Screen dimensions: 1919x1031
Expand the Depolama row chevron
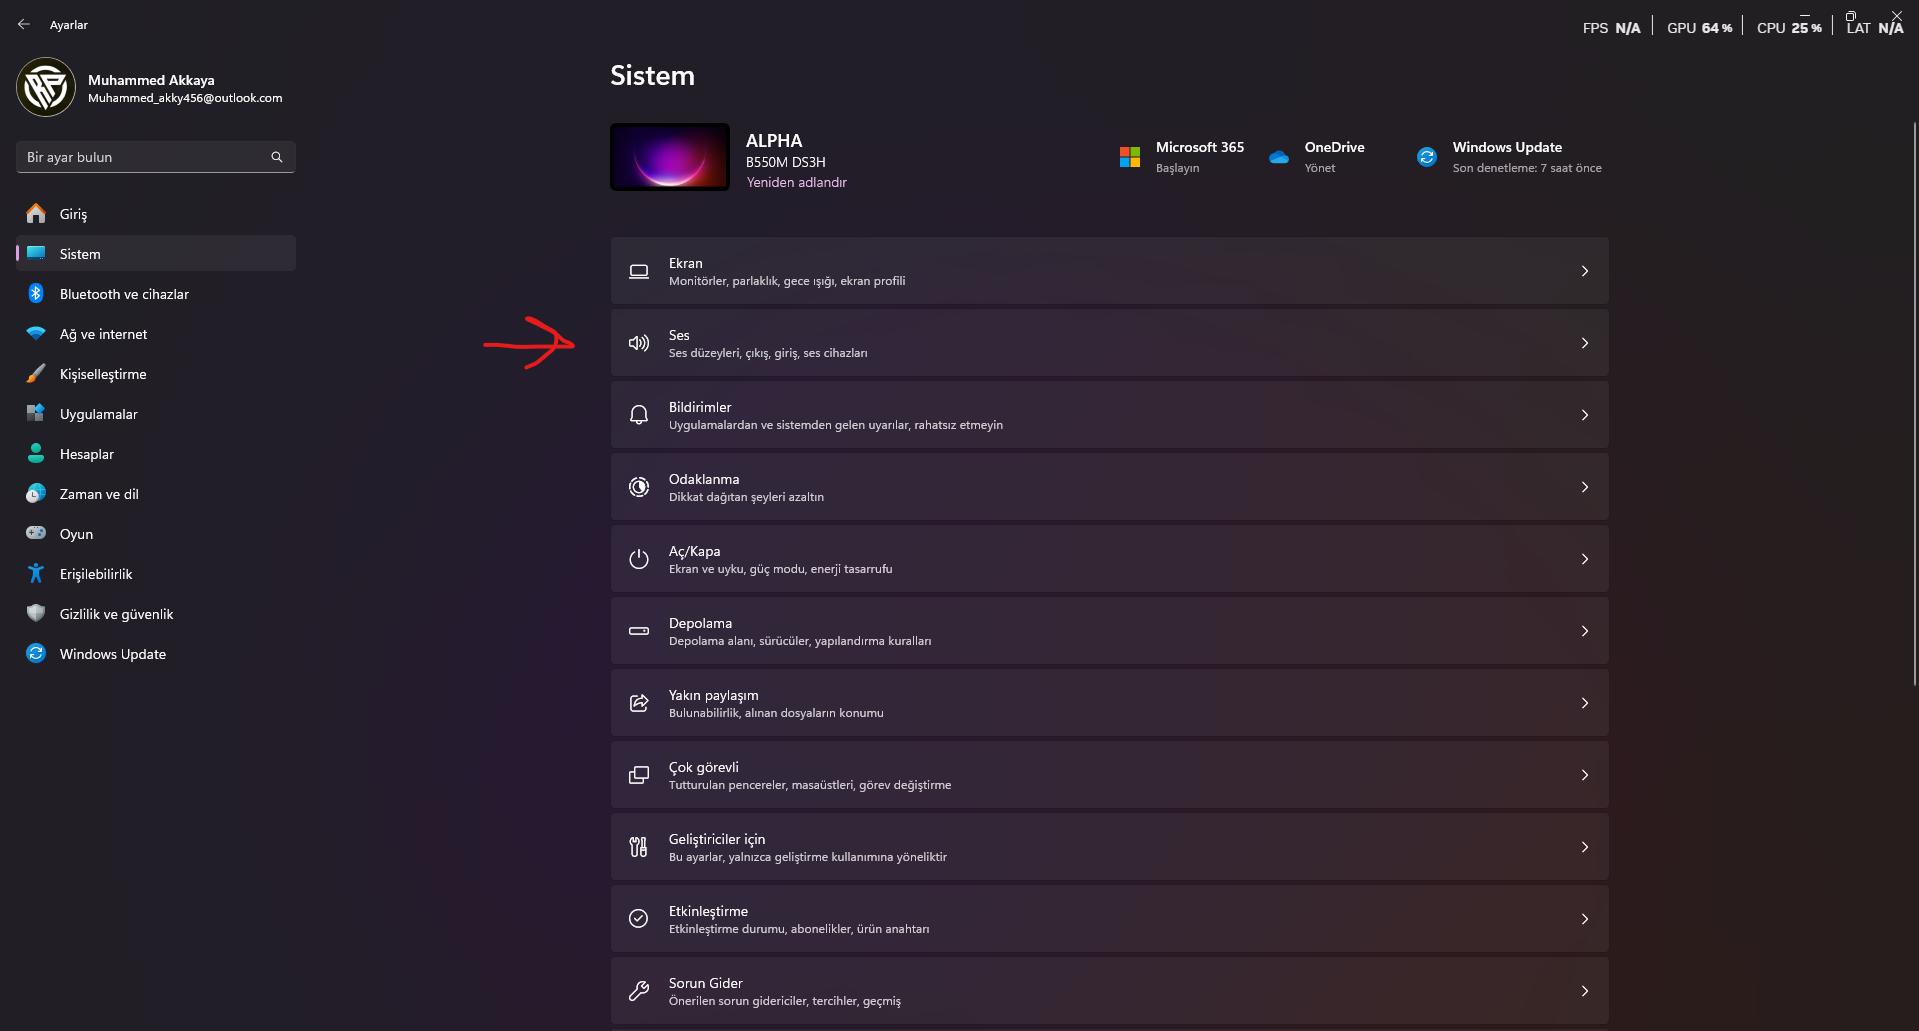pos(1585,631)
